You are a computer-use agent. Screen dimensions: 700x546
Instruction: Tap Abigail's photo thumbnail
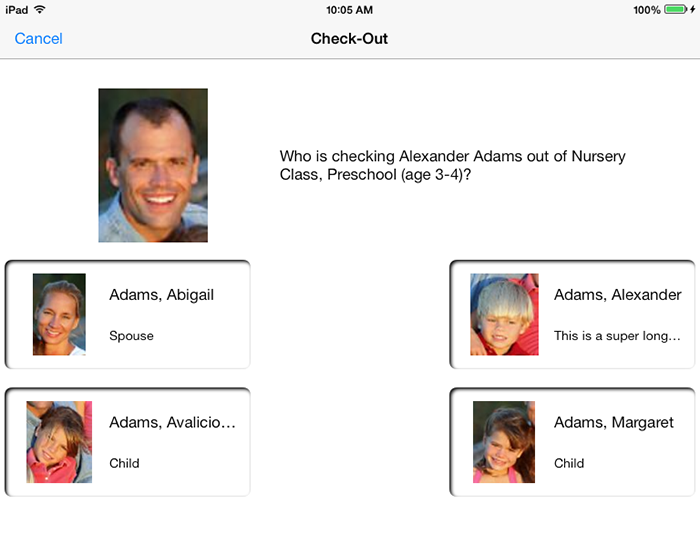tap(59, 314)
